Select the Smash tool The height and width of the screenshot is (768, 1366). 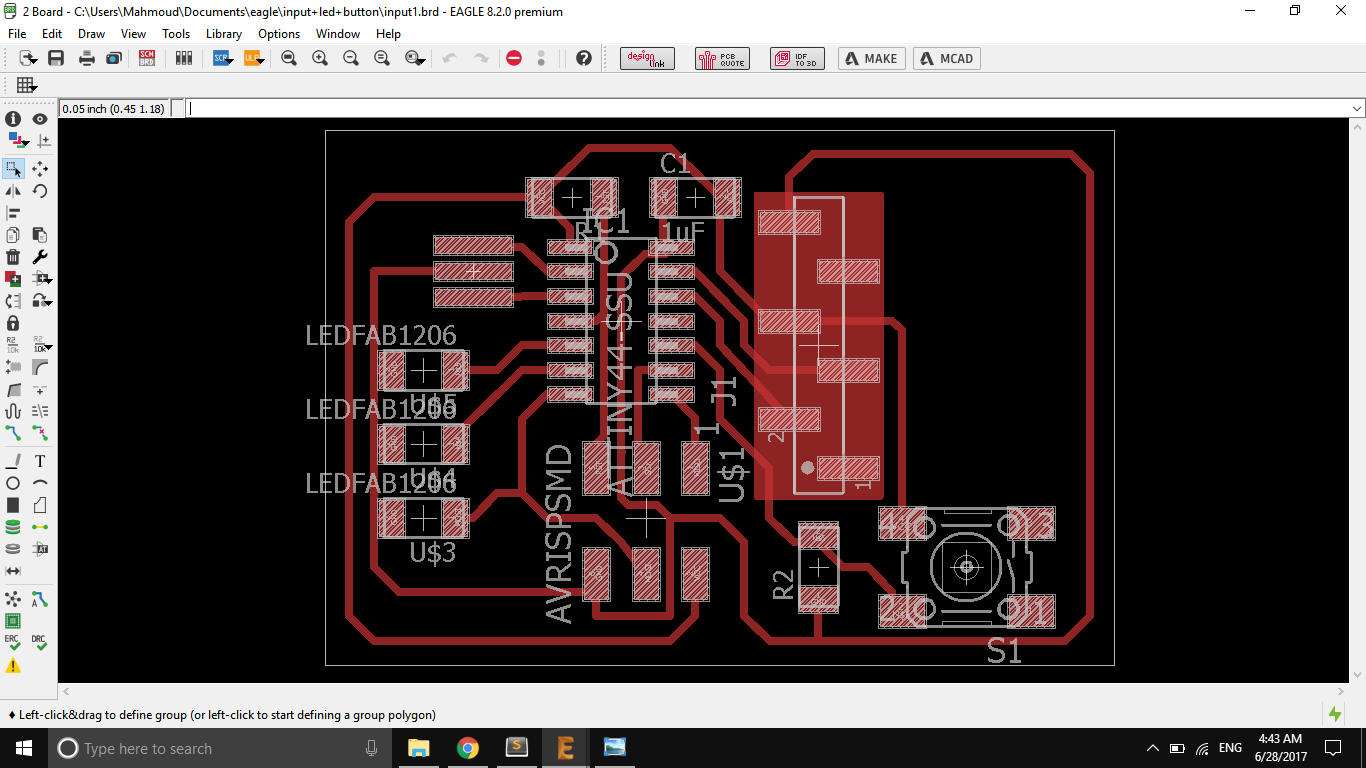pyautogui.click(x=13, y=367)
